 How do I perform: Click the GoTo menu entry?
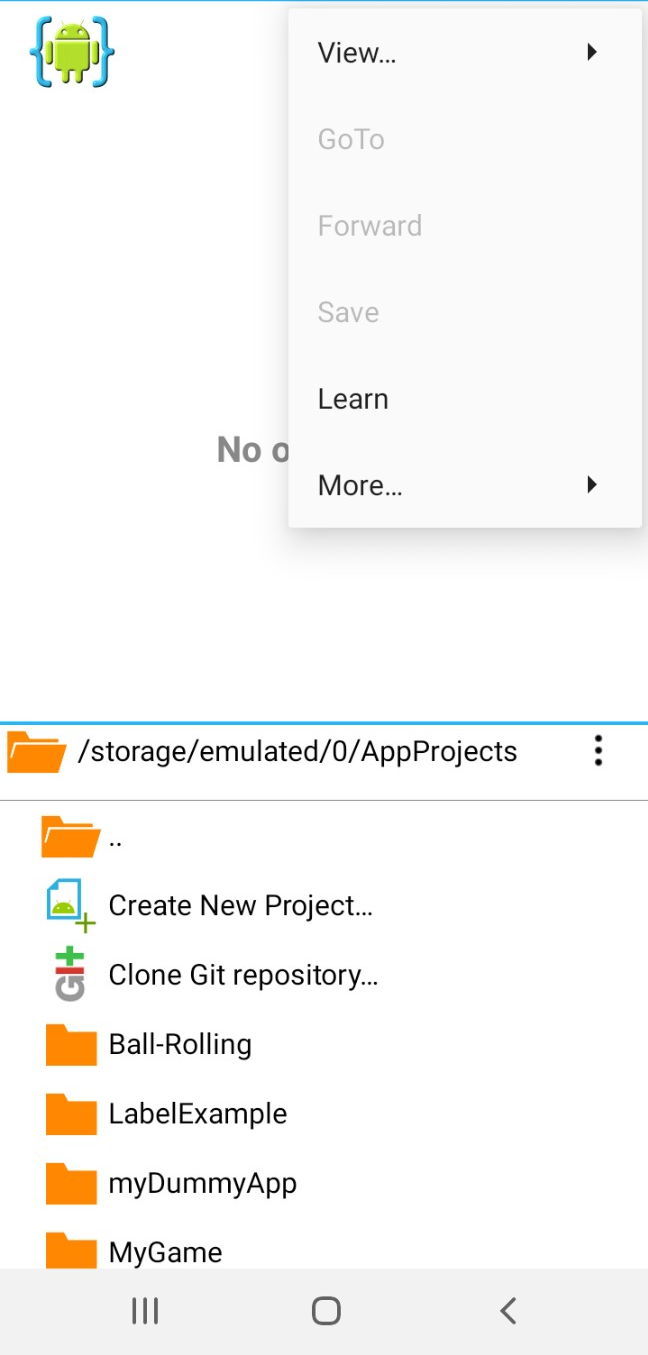tap(350, 139)
